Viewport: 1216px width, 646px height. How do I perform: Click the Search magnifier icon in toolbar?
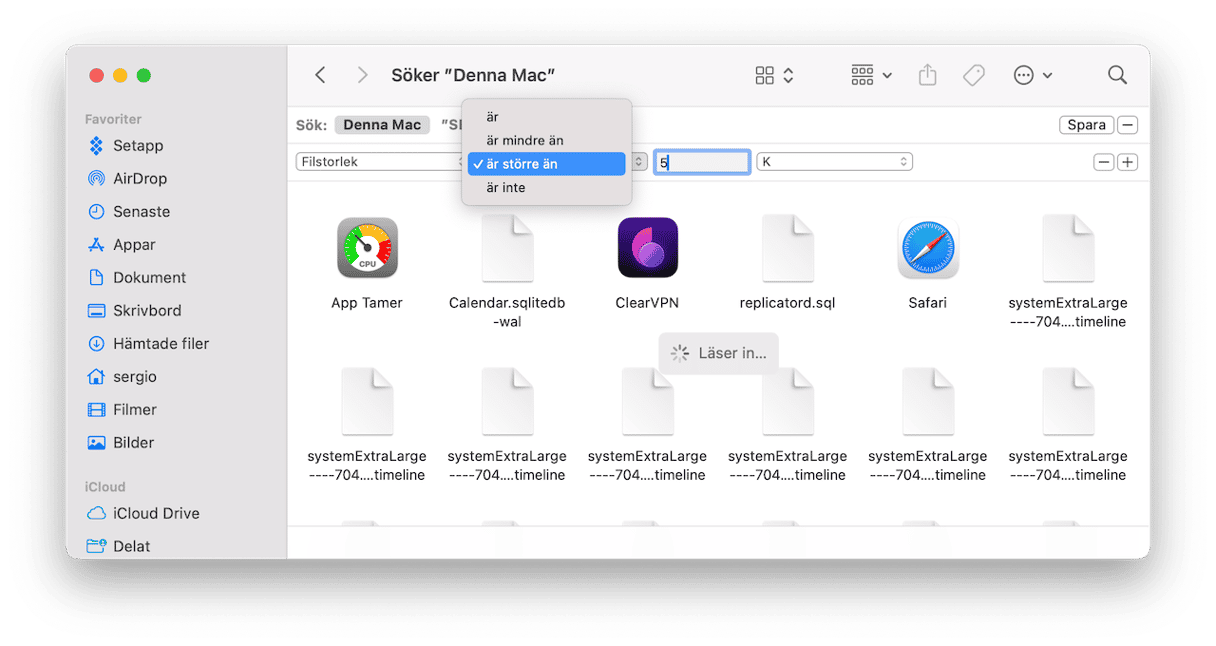pos(1117,75)
